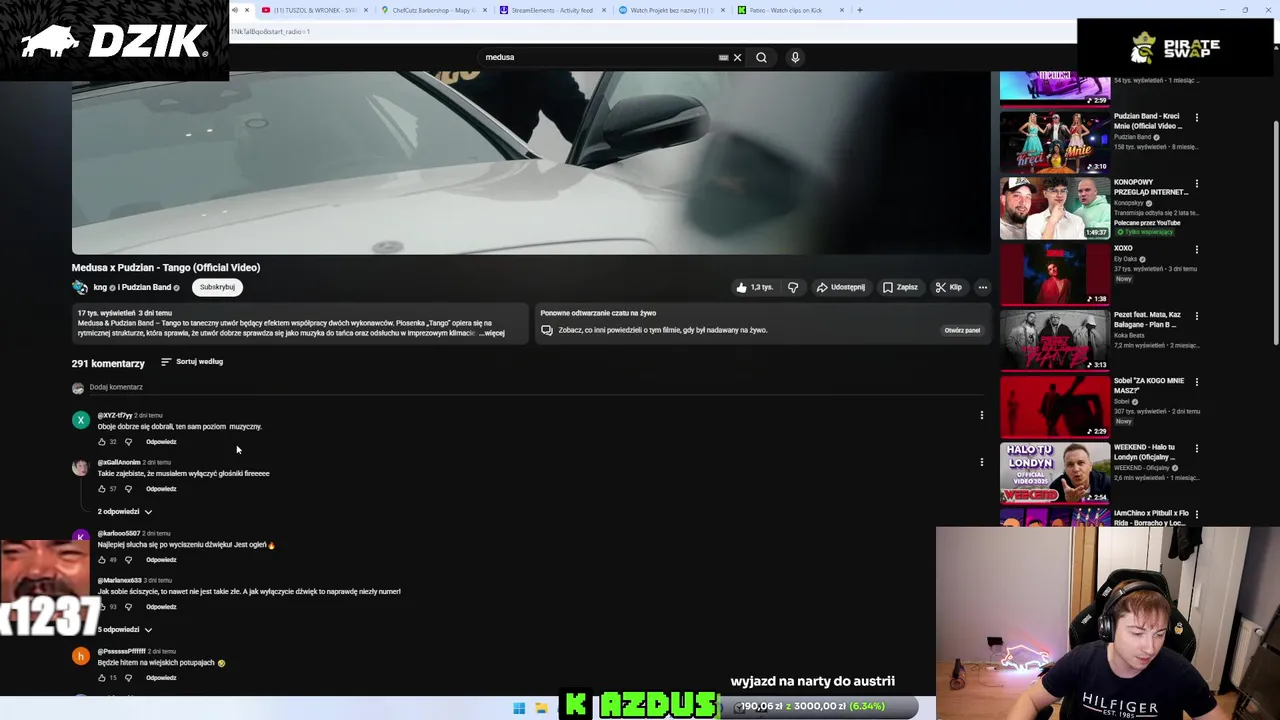Open options for KONOPOWY PRZEGLĄD suggestion
The height and width of the screenshot is (720, 1280).
[x=1196, y=184]
